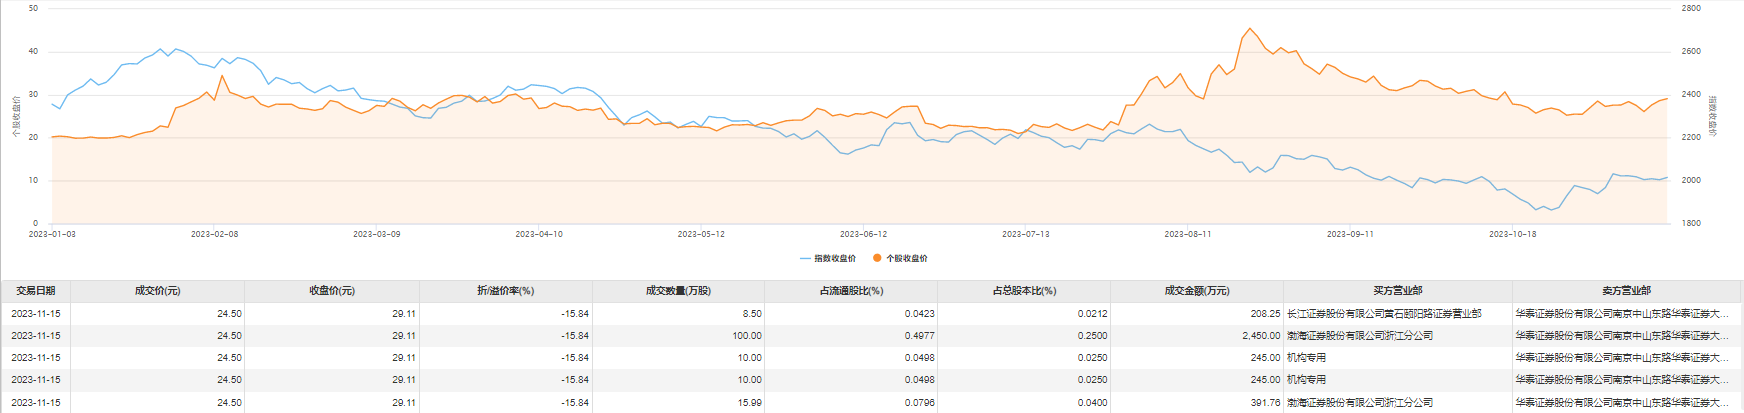Select the 卖方营业部 column header
The height and width of the screenshot is (413, 1744).
pos(1627,291)
